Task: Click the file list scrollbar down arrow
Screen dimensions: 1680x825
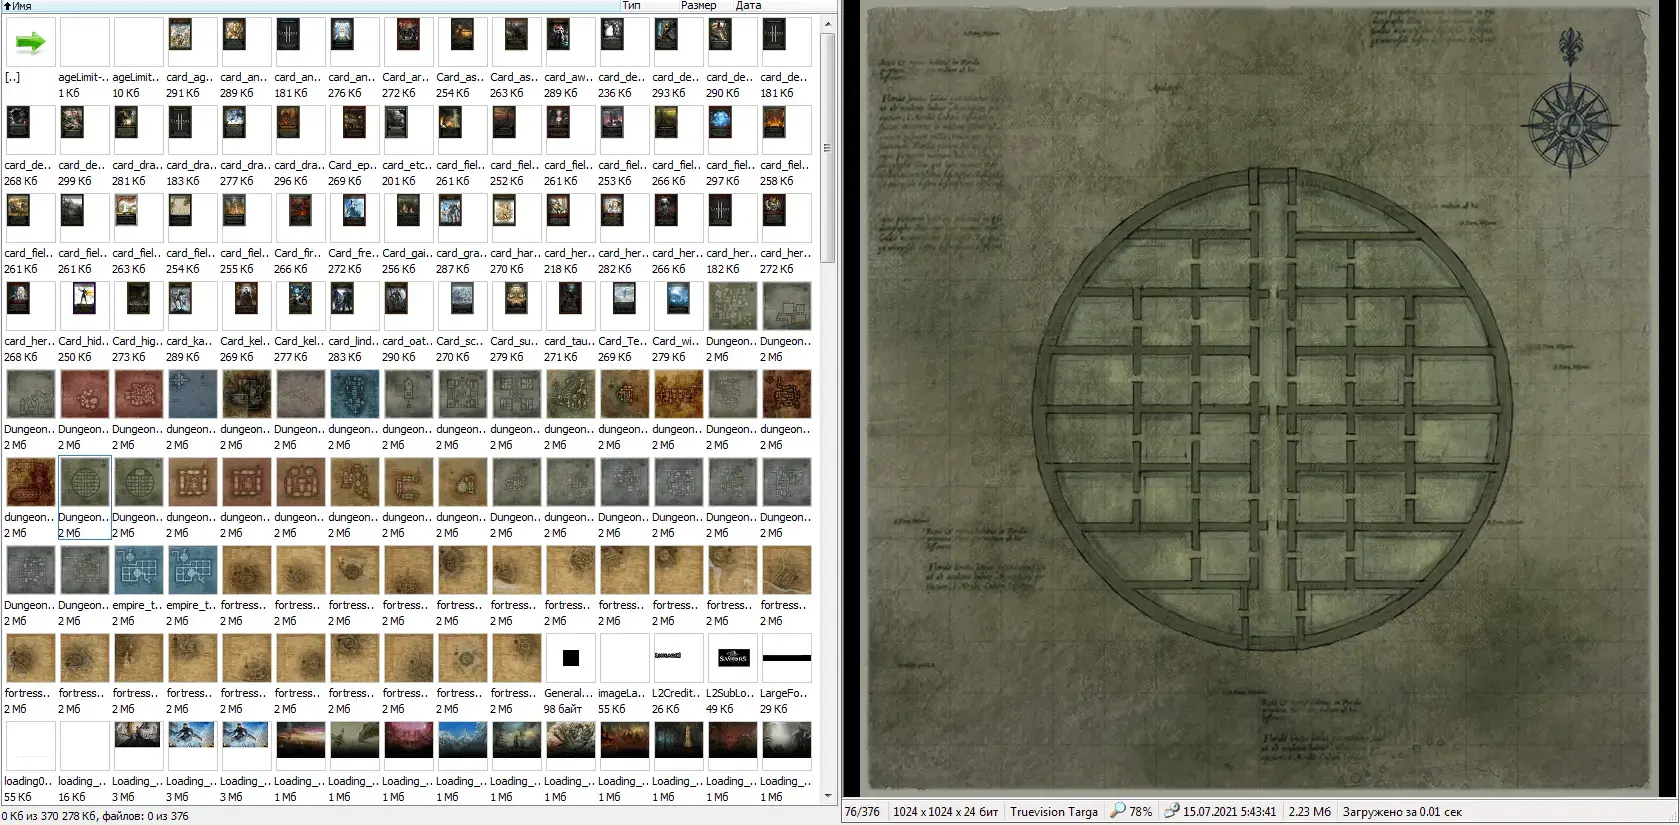Action: click(828, 796)
